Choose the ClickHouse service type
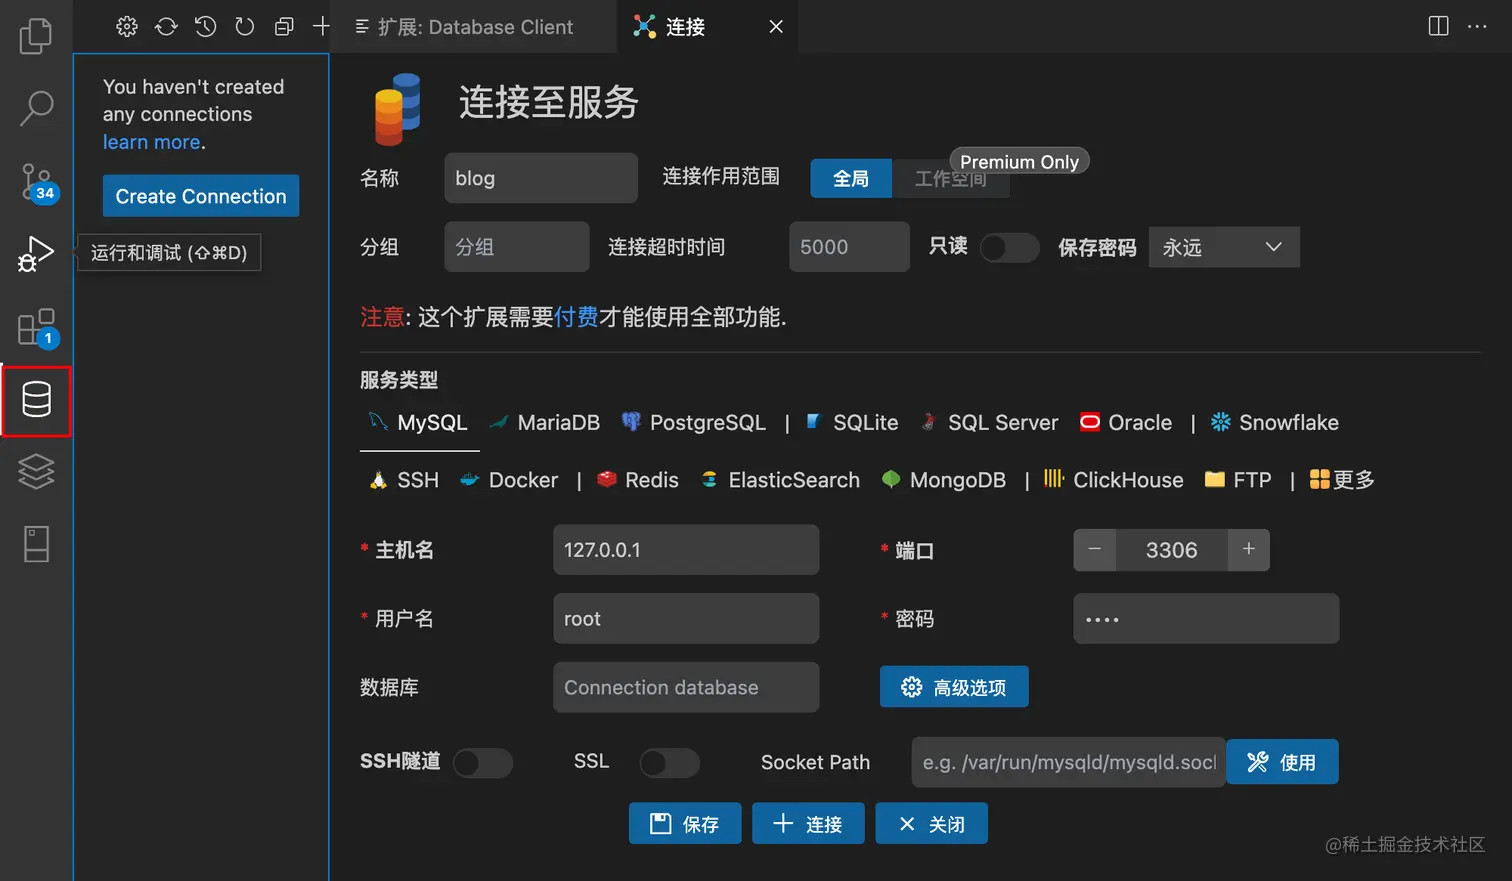This screenshot has height=881, width=1512. 1114,480
